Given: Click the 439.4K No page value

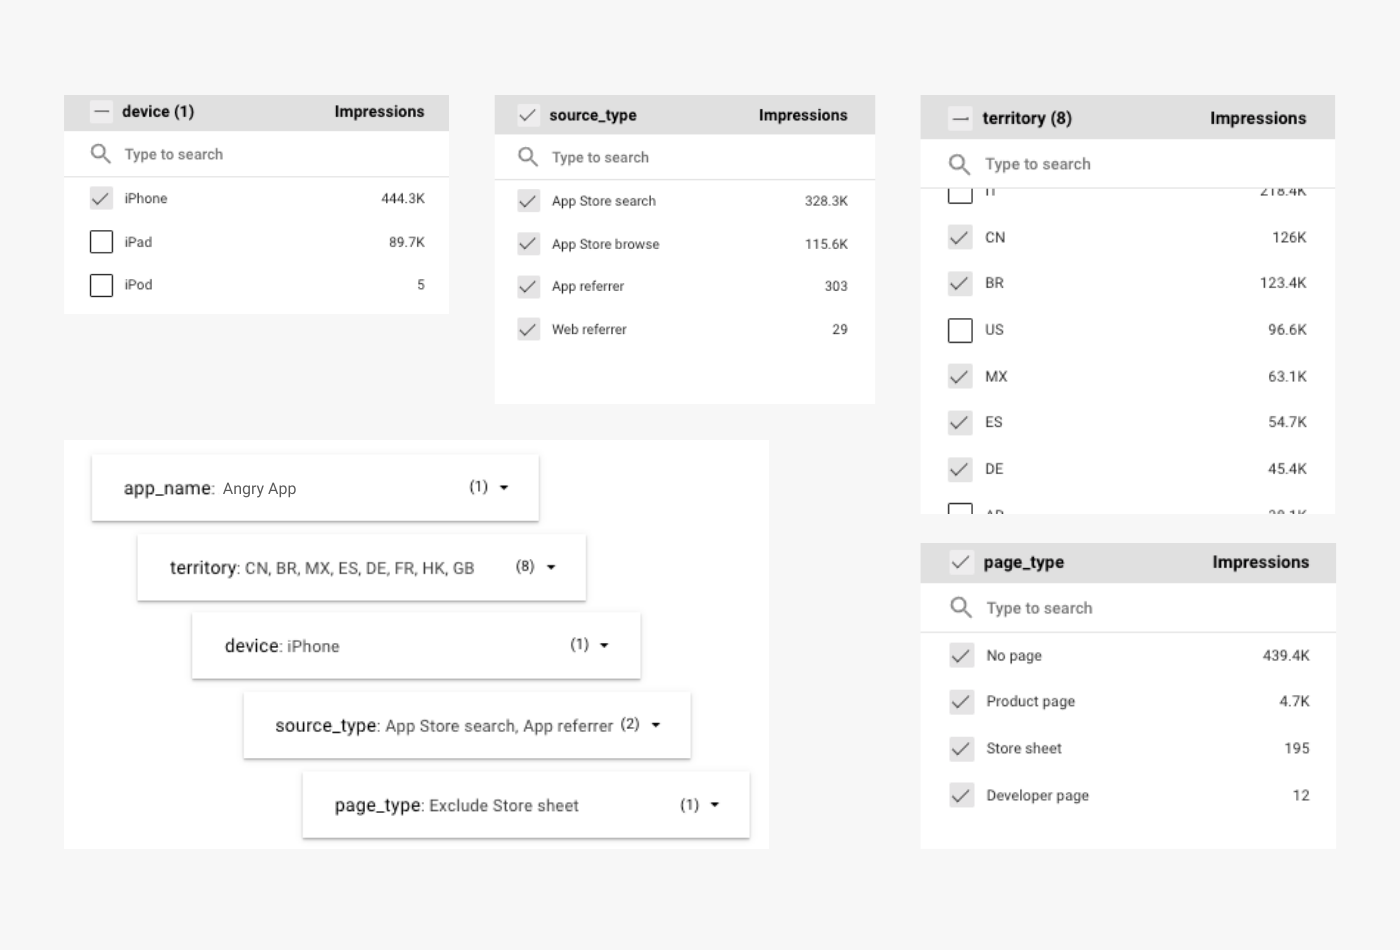Looking at the screenshot, I should tap(1286, 656).
